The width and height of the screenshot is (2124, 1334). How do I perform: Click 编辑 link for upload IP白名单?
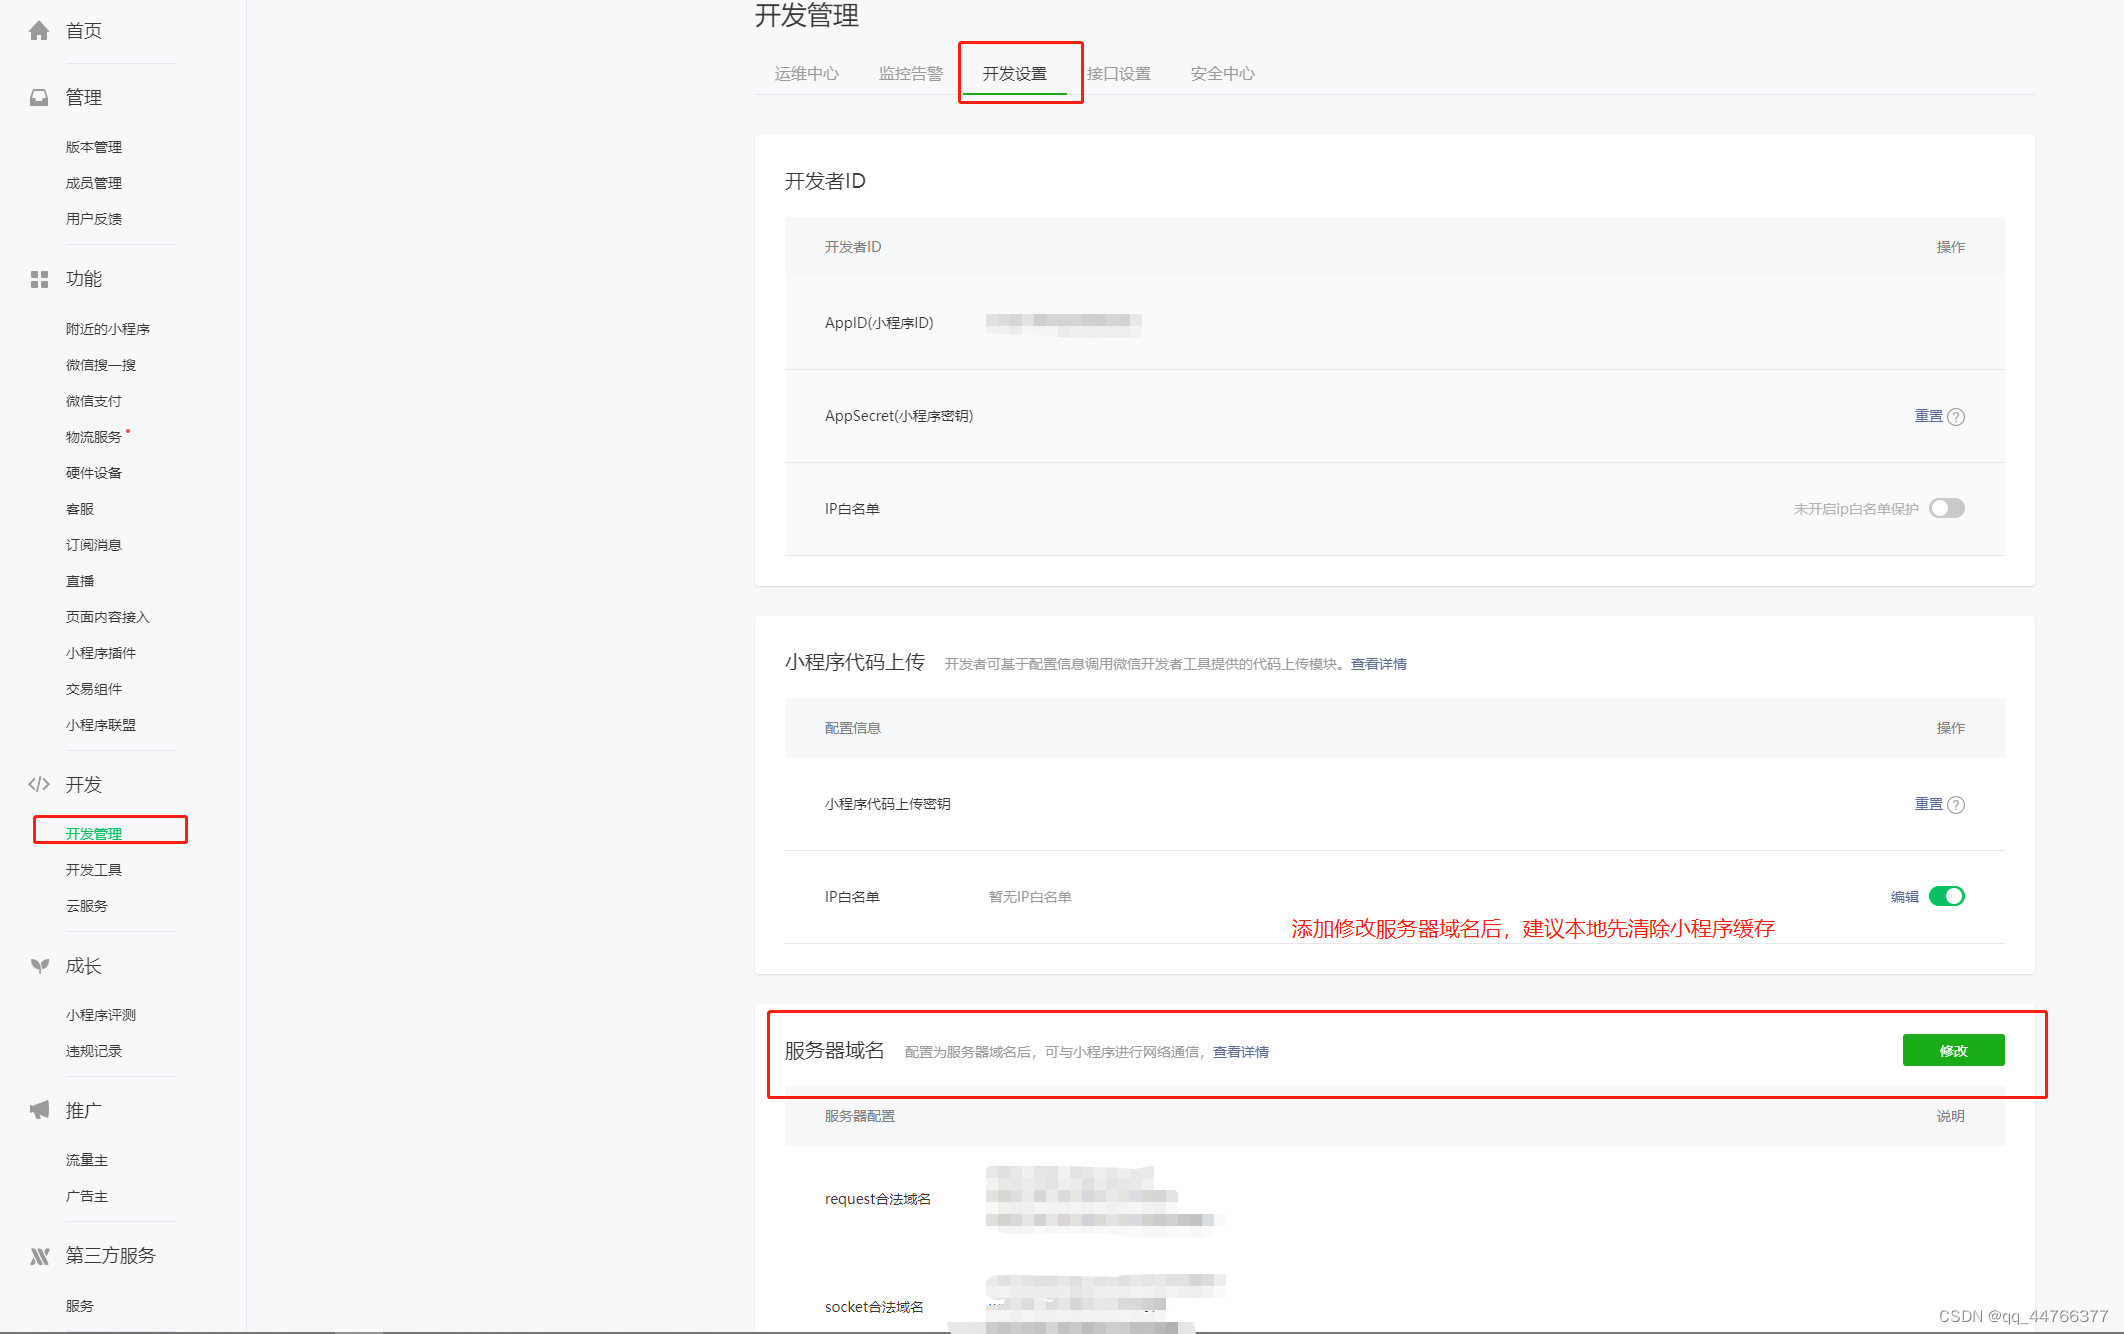pyautogui.click(x=1904, y=897)
